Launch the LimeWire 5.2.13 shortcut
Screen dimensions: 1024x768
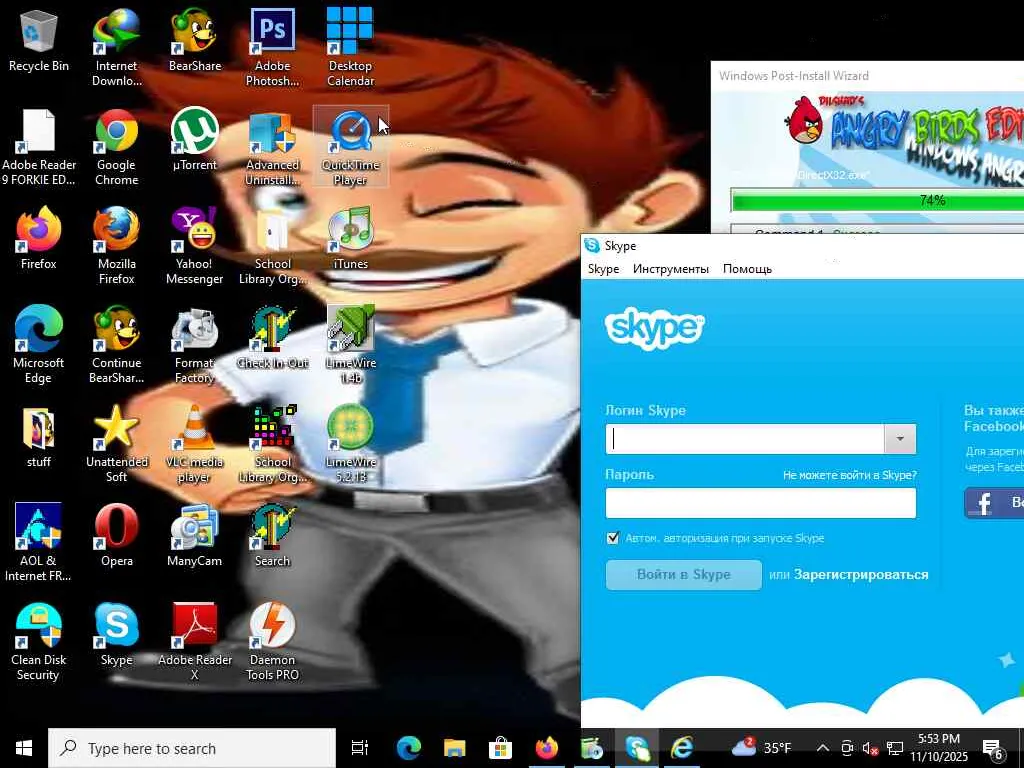(350, 443)
